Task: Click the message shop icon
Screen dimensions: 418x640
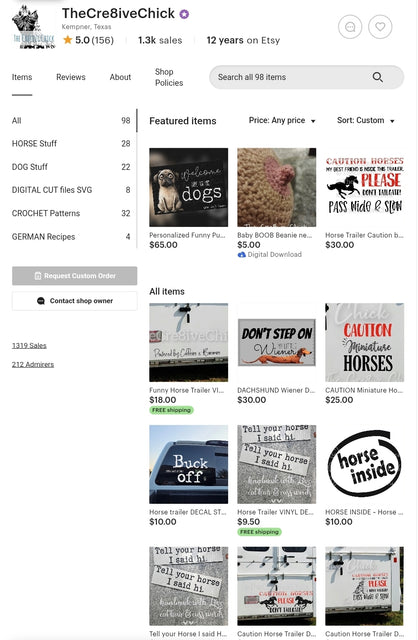Action: click(x=350, y=27)
